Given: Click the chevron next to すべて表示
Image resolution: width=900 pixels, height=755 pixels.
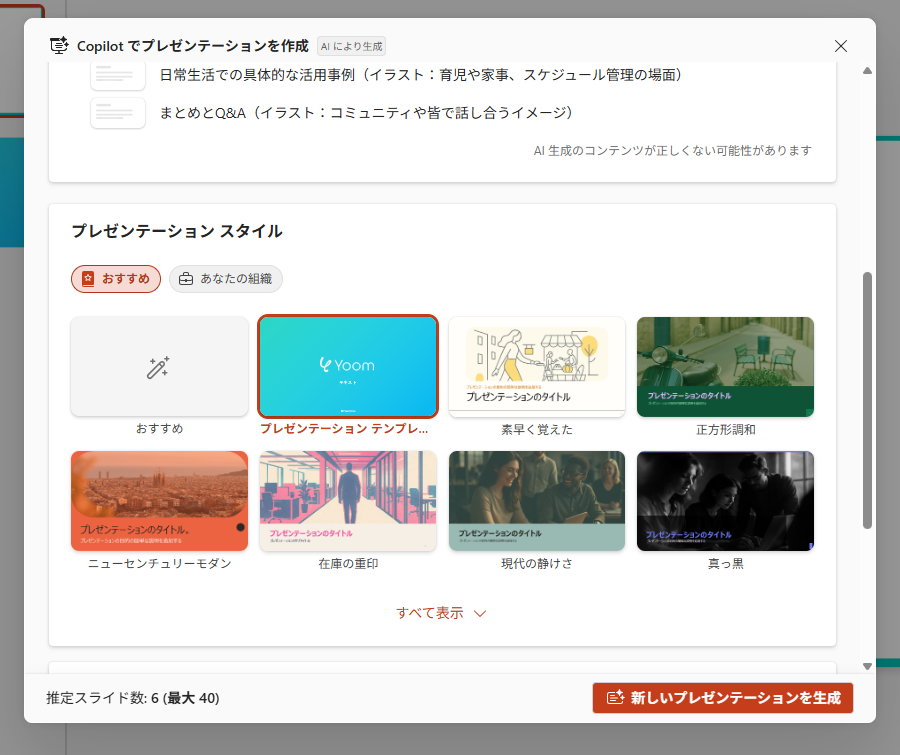Looking at the screenshot, I should click(x=480, y=614).
